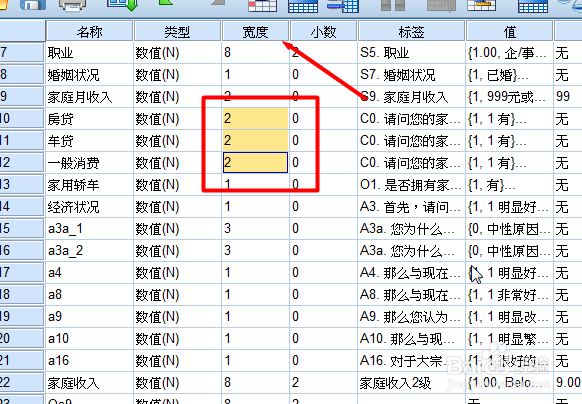This screenshot has width=582, height=404.
Task: Click the variable name 婚姻状况
Action: click(73, 75)
